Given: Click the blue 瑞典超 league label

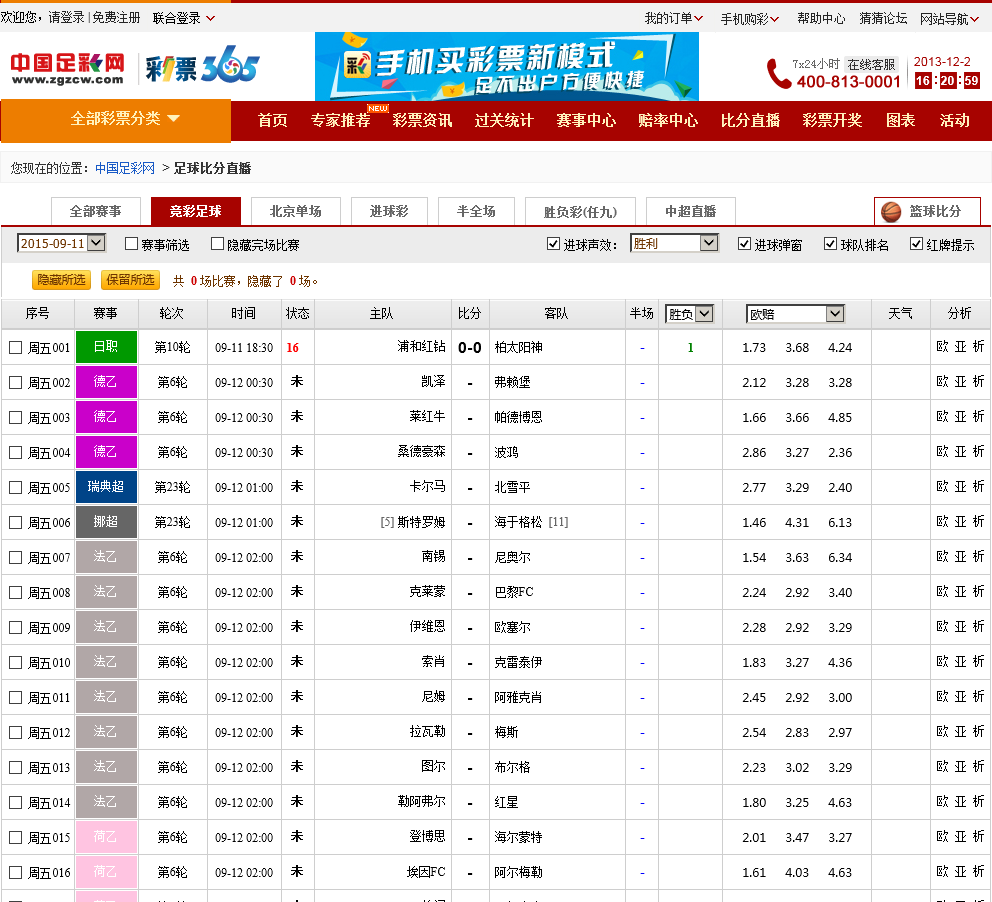Looking at the screenshot, I should tap(106, 486).
